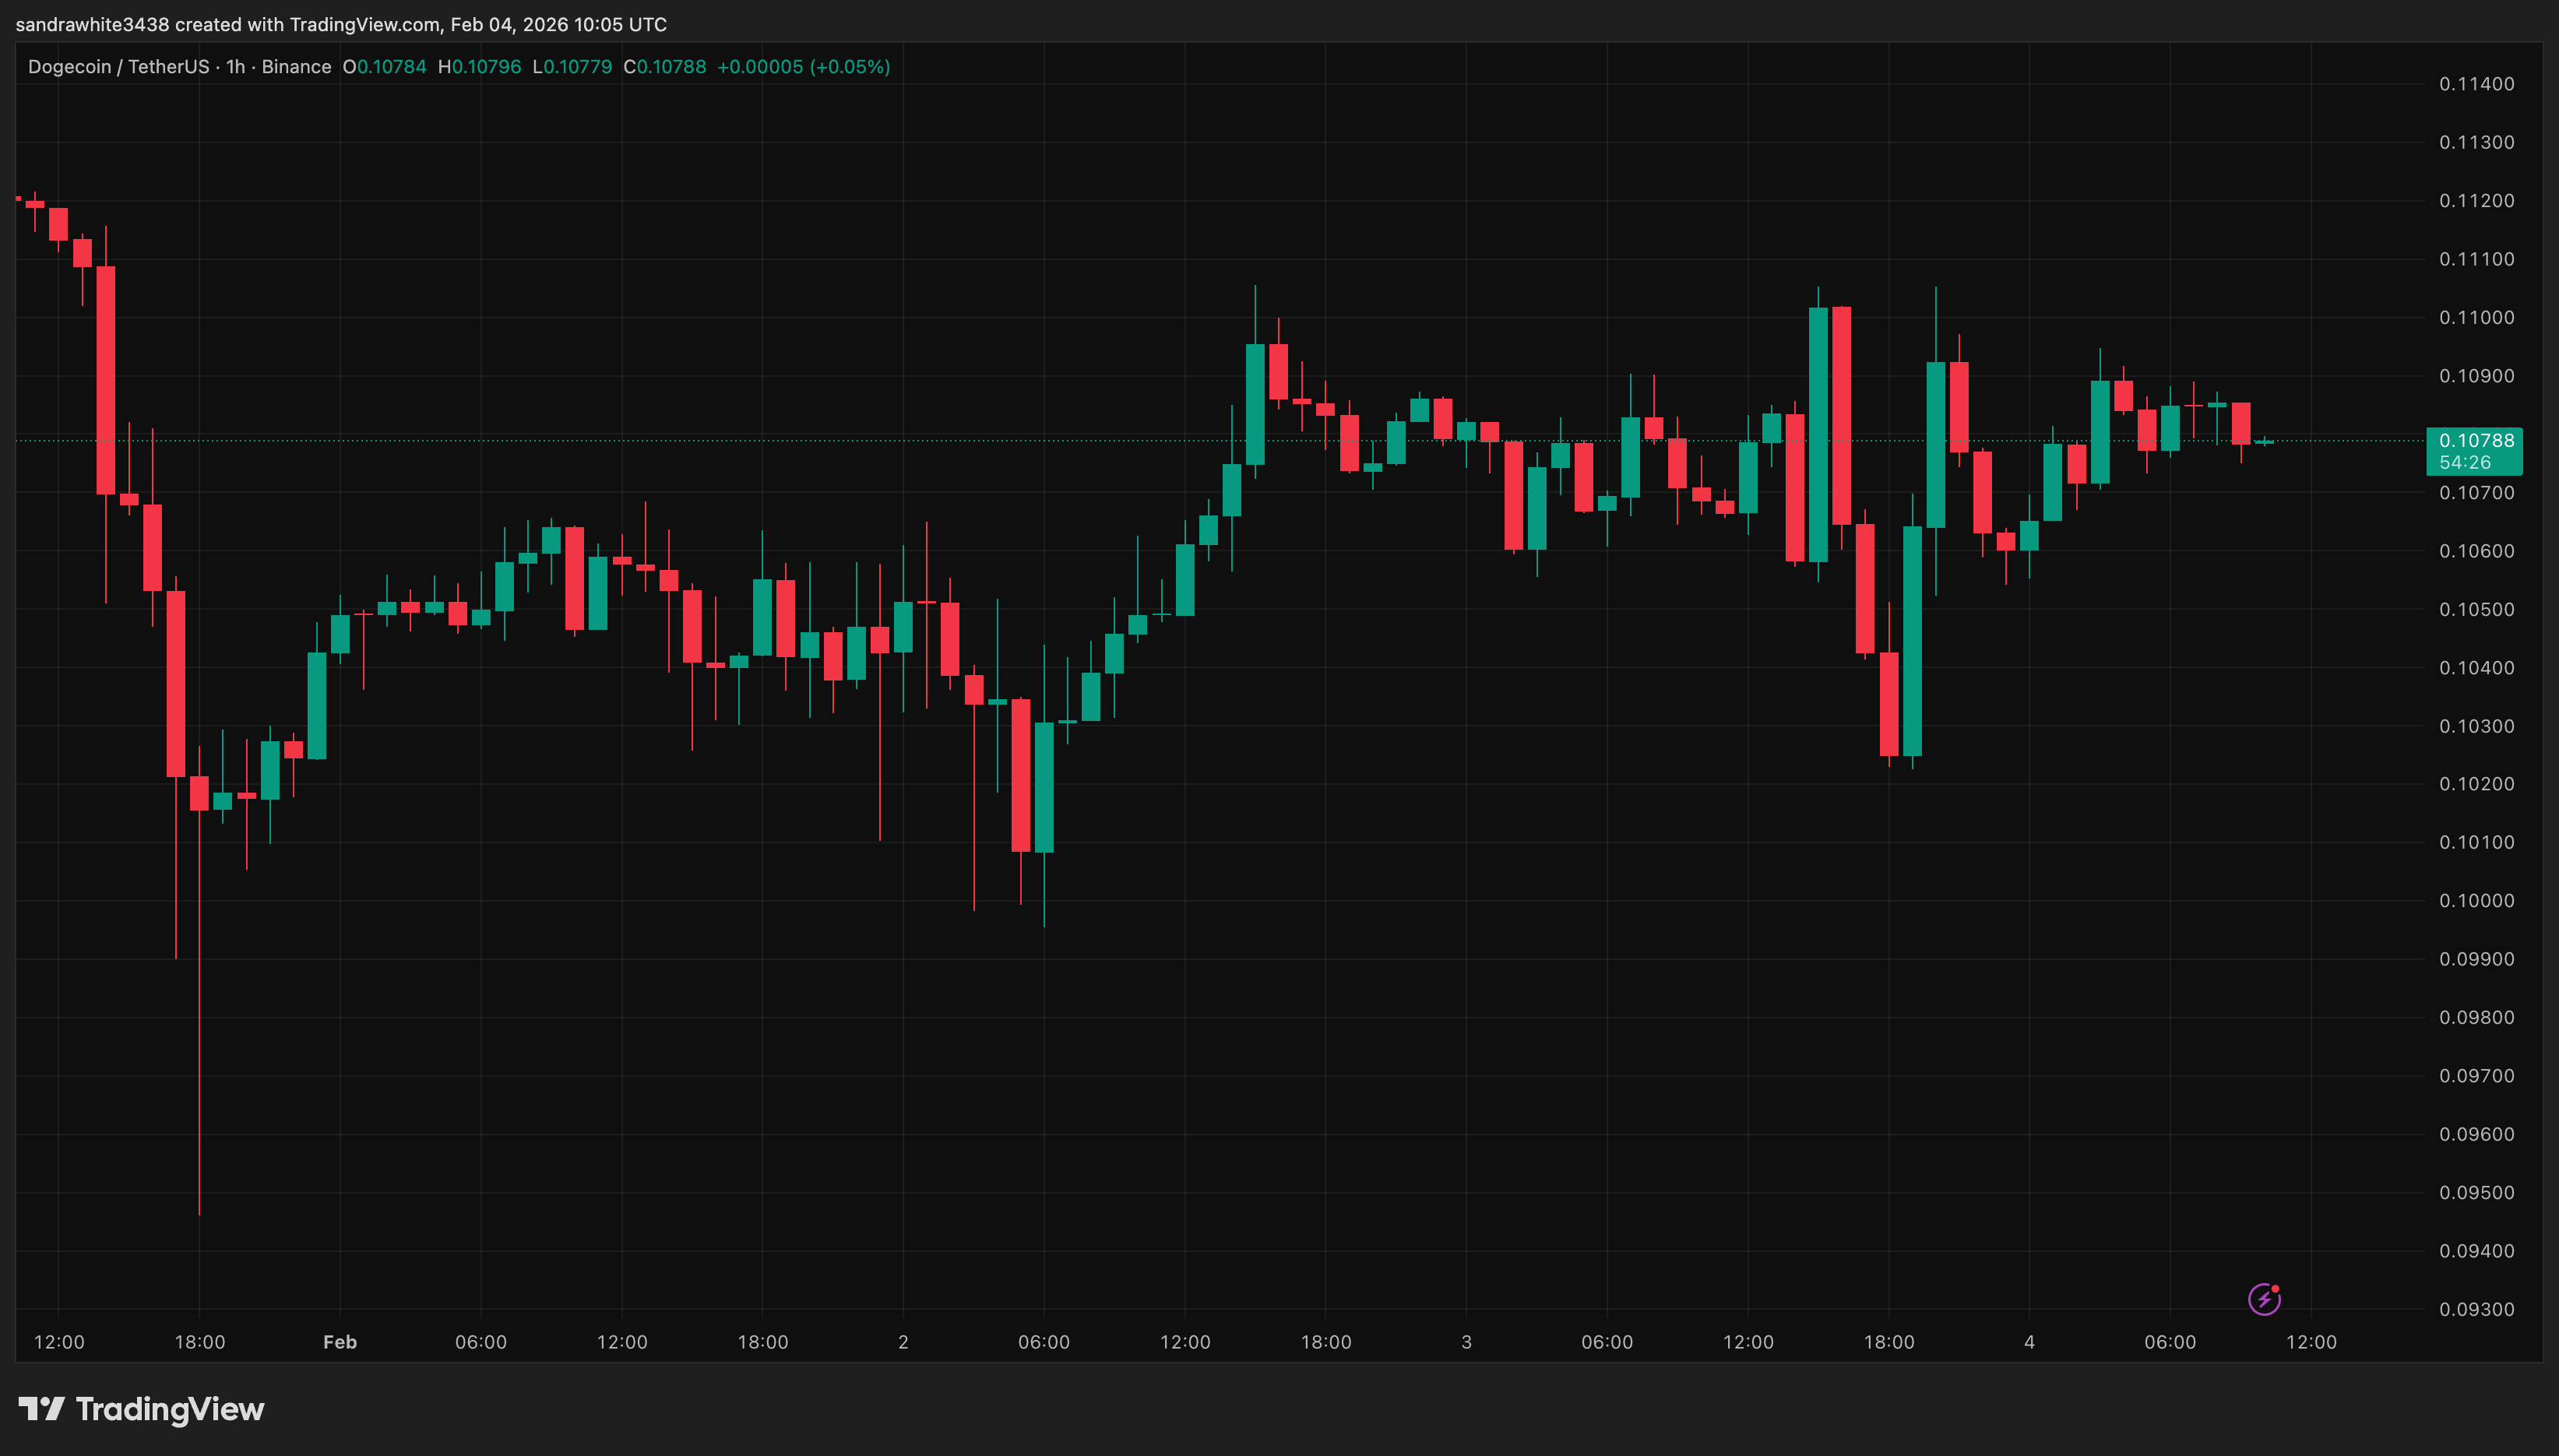Image resolution: width=2559 pixels, height=1456 pixels.
Task: Click the high price value H0.10796
Action: tap(481, 66)
